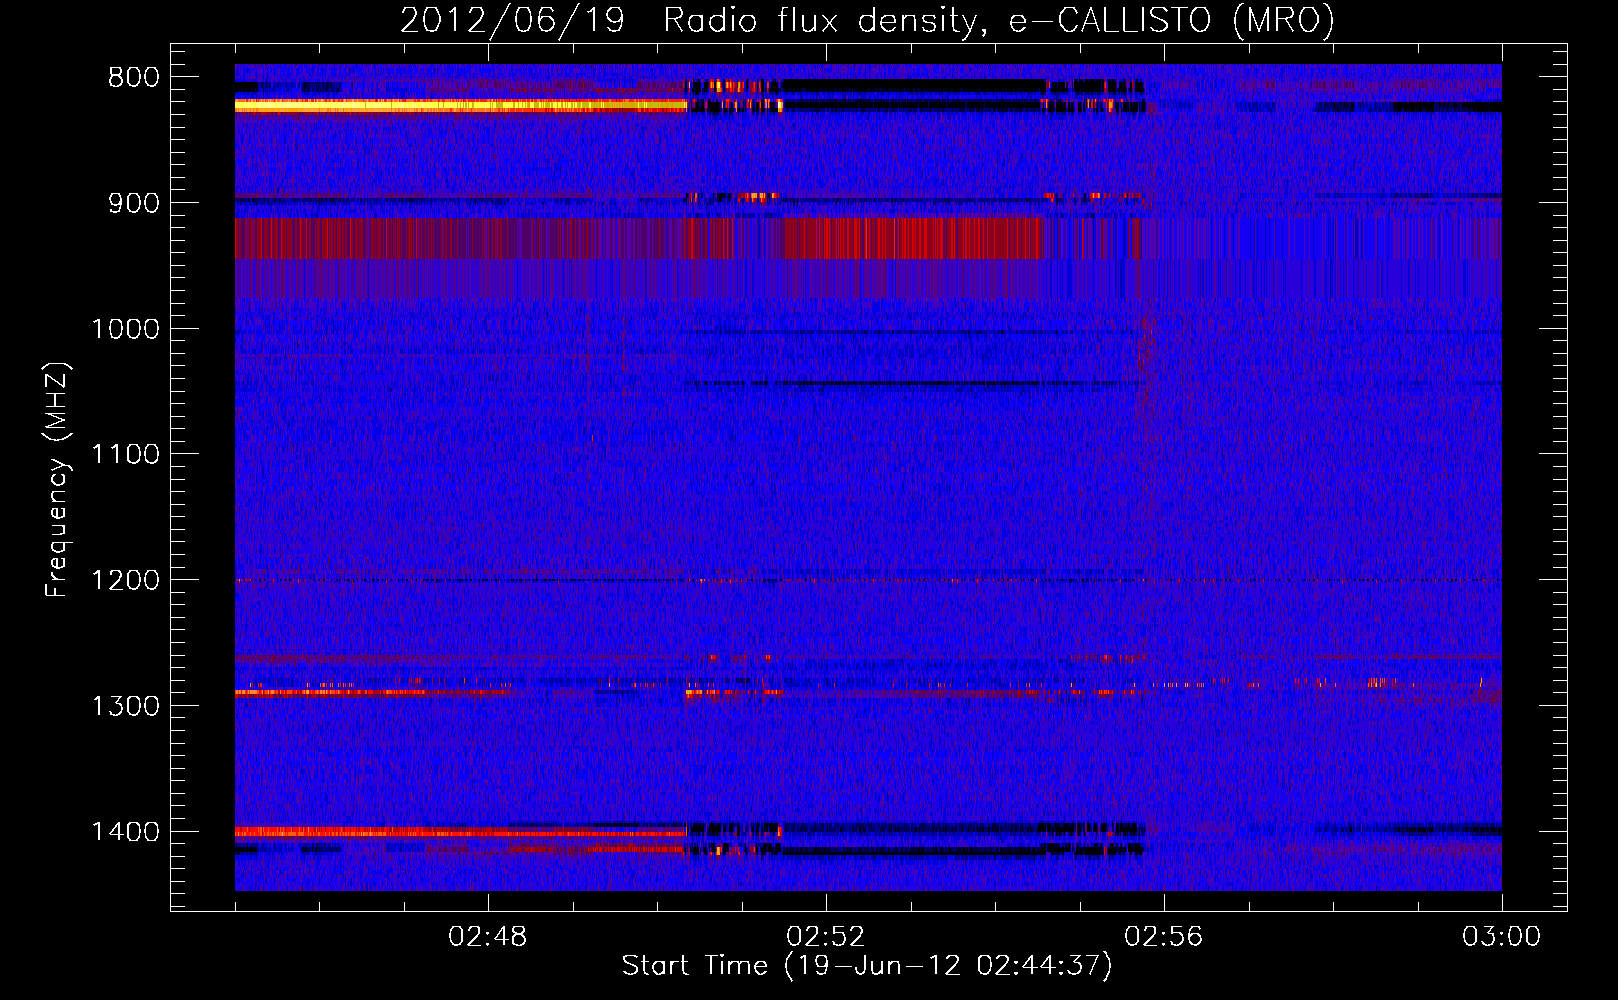Click the '03:00' time axis label
The height and width of the screenshot is (1000, 1618).
coord(1502,937)
